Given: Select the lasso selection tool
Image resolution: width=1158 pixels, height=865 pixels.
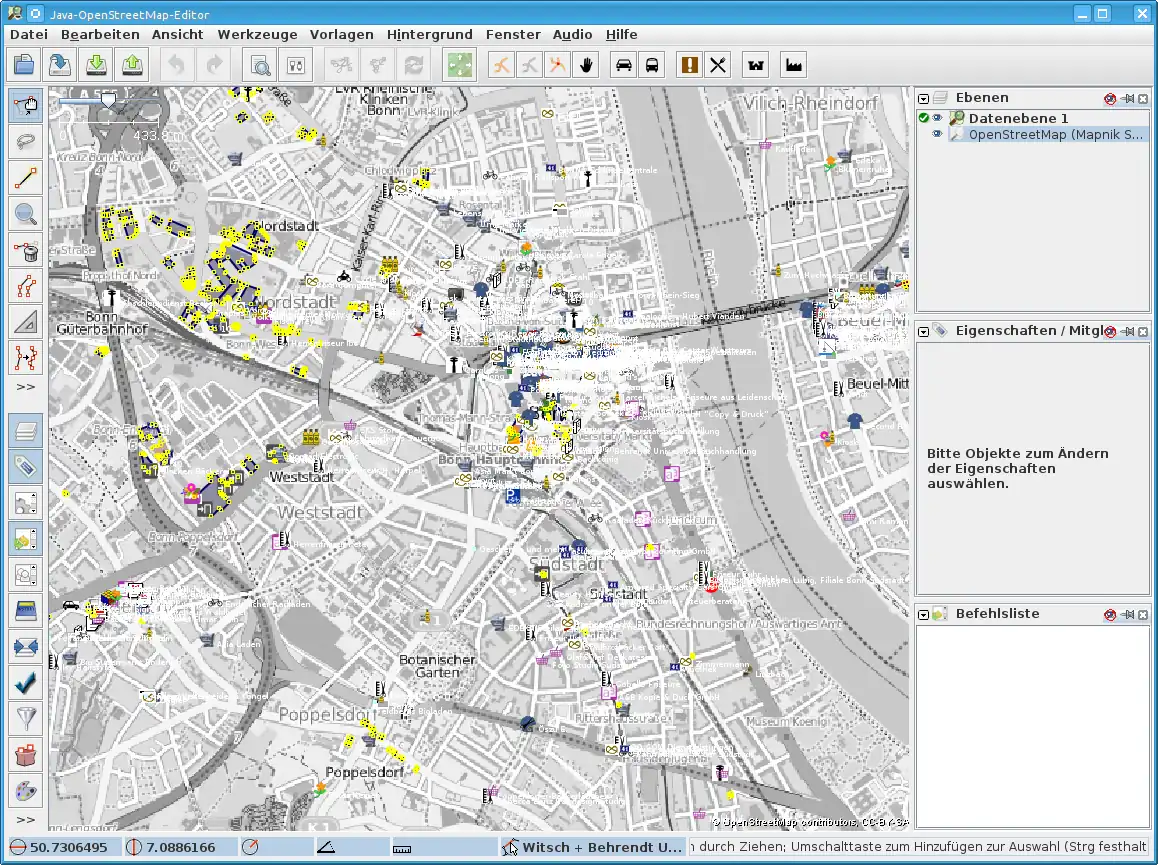Looking at the screenshot, I should 26,143.
